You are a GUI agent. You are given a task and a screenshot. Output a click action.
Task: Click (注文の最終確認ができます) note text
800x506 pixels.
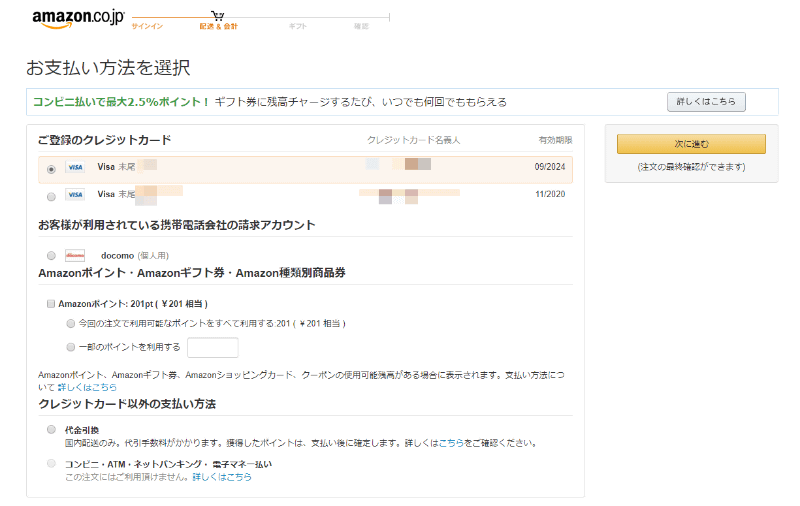(x=691, y=167)
